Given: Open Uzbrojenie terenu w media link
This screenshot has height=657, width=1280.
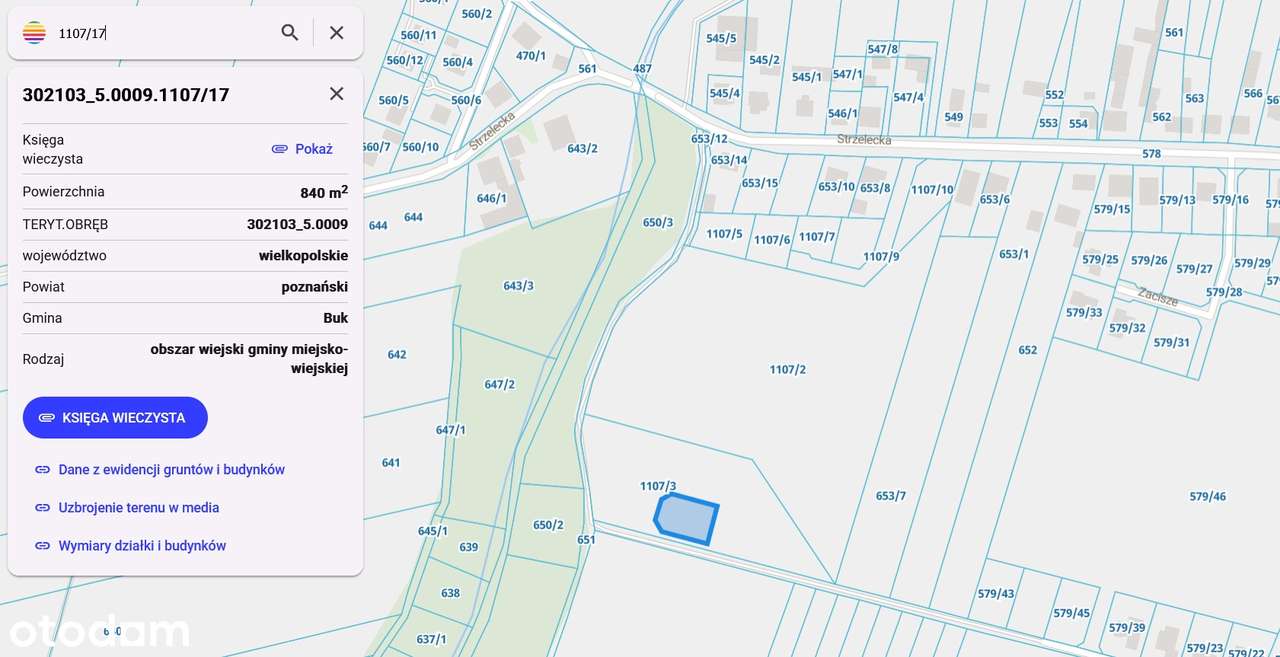Looking at the screenshot, I should [139, 508].
